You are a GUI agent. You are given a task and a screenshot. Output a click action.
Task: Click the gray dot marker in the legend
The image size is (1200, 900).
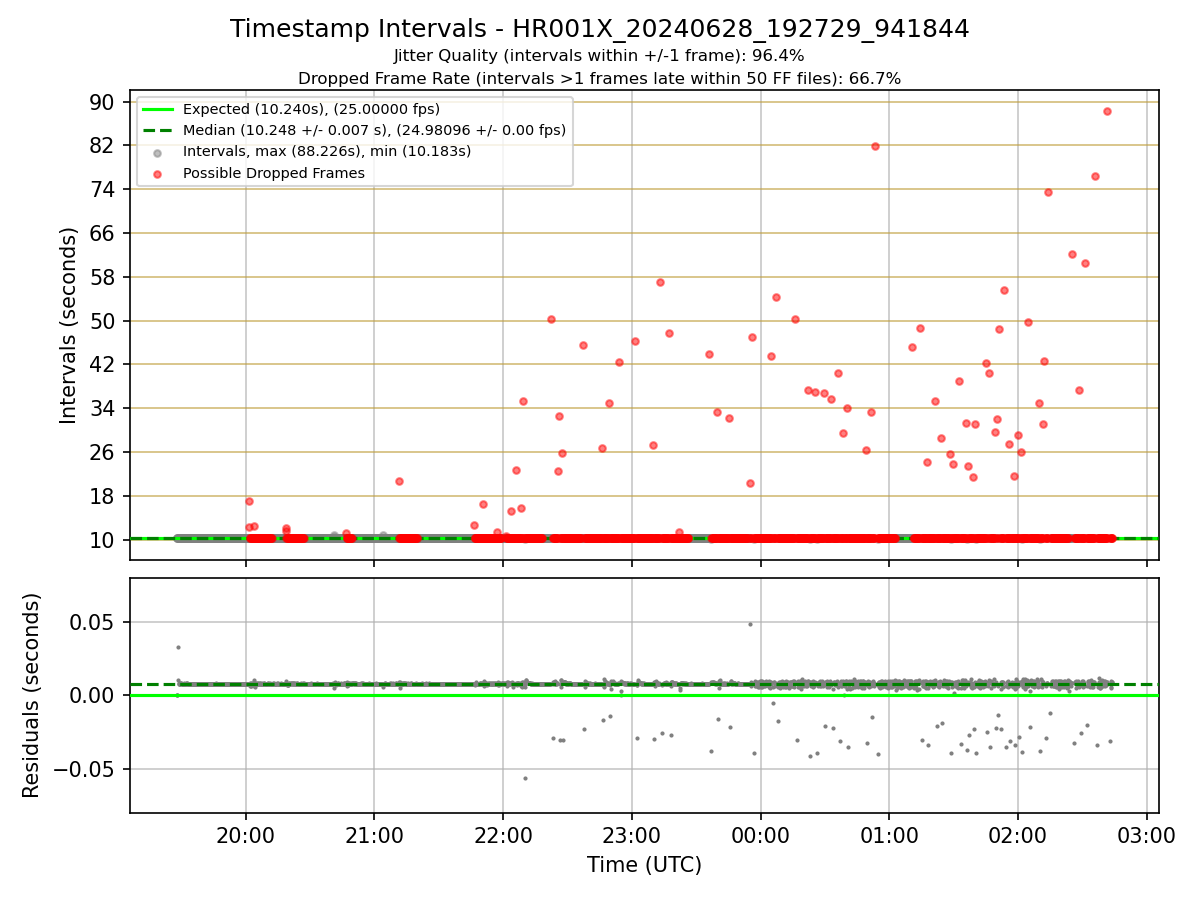[158, 152]
